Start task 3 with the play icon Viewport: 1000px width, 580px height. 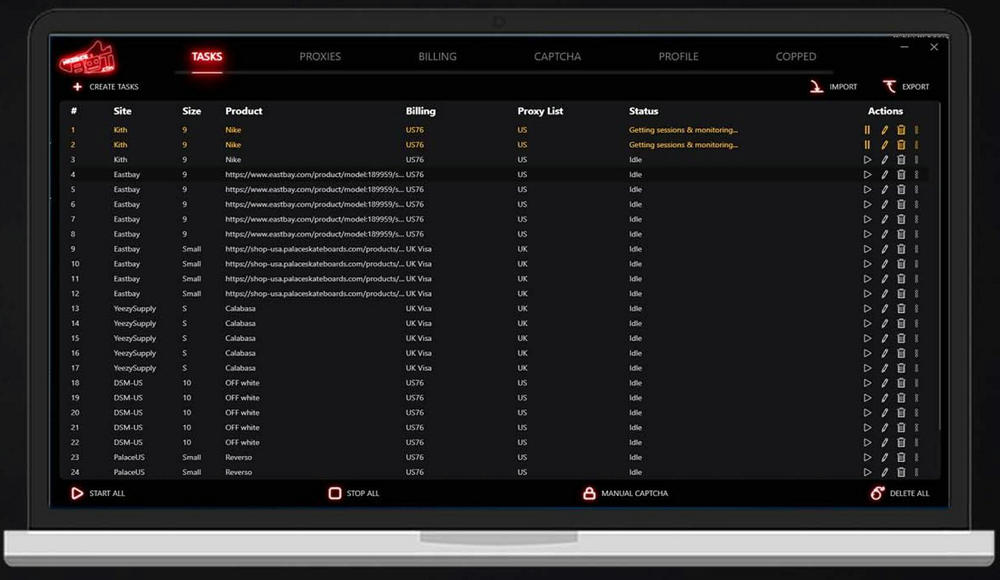click(867, 160)
